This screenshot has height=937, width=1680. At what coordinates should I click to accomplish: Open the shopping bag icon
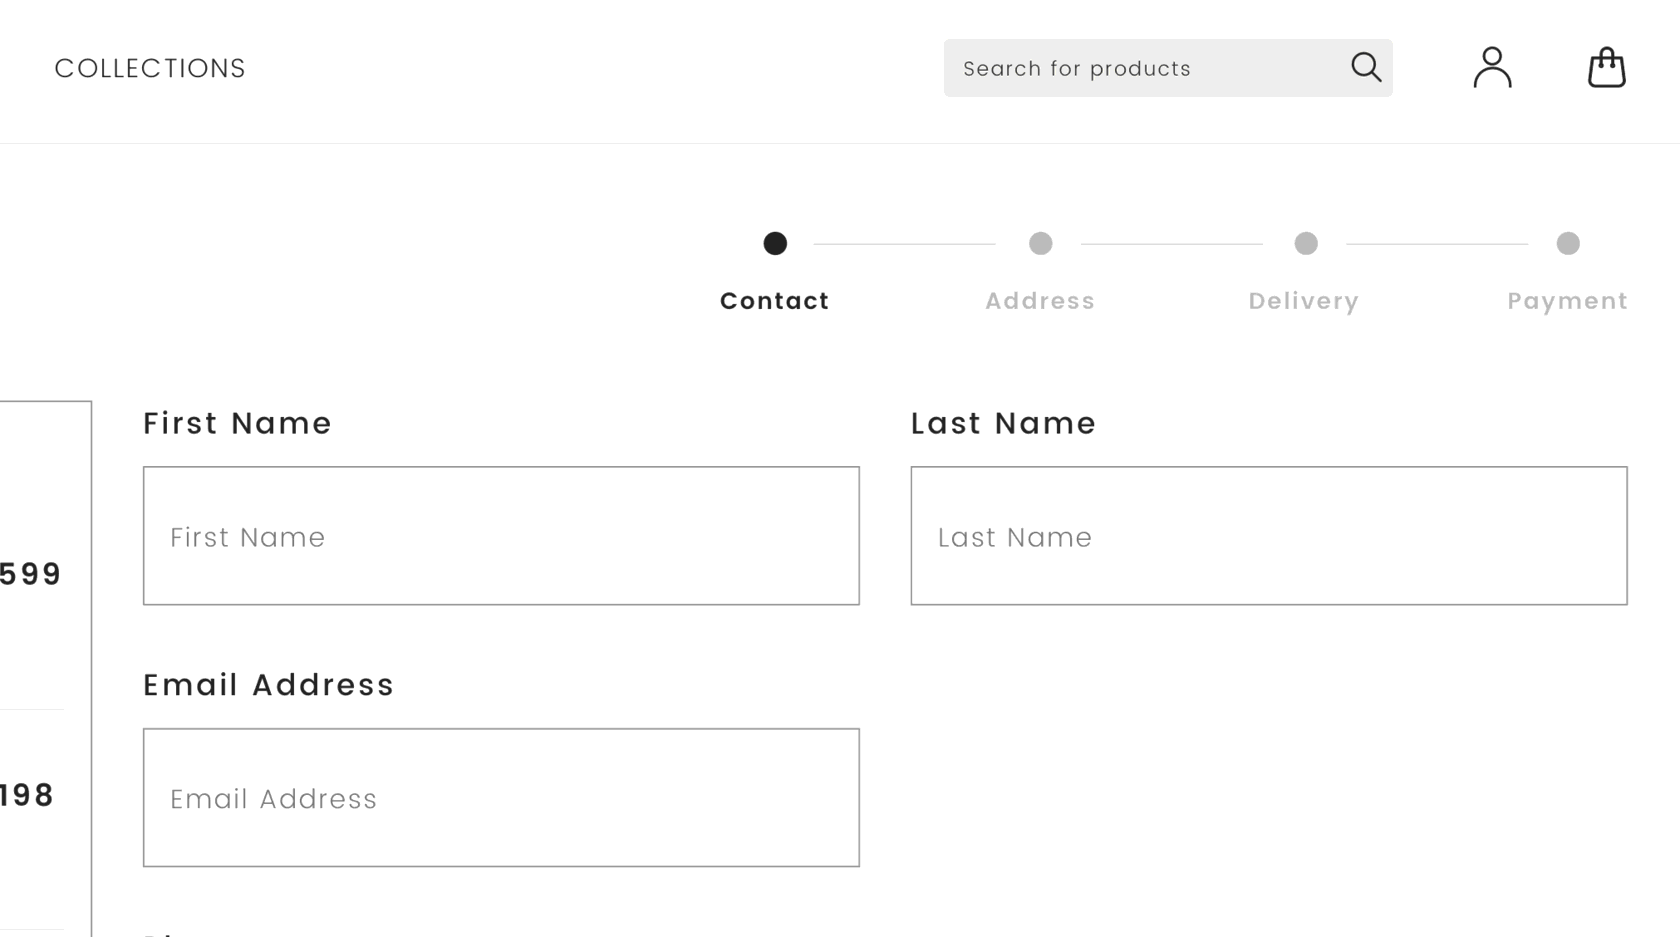coord(1606,68)
